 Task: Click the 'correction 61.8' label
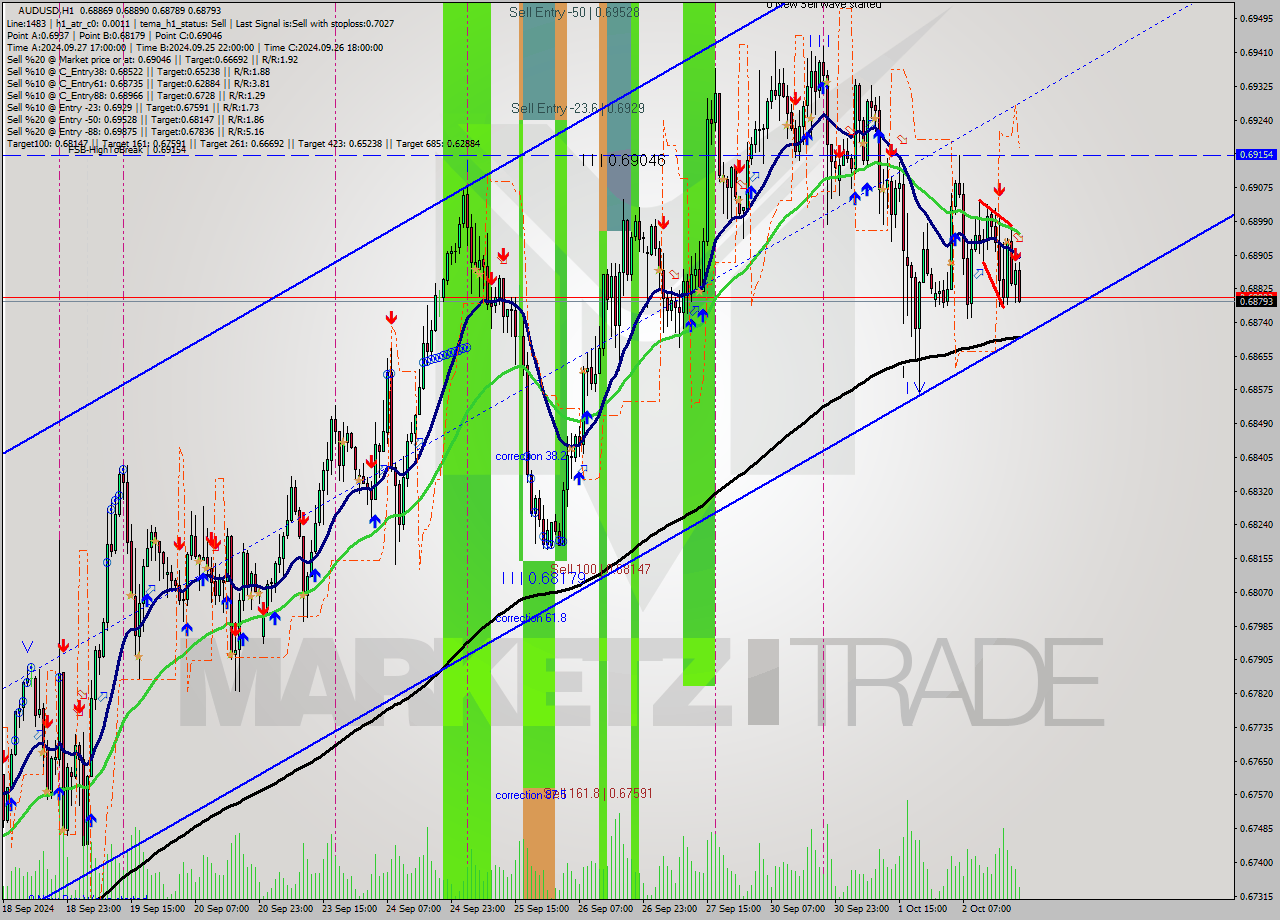coord(531,618)
